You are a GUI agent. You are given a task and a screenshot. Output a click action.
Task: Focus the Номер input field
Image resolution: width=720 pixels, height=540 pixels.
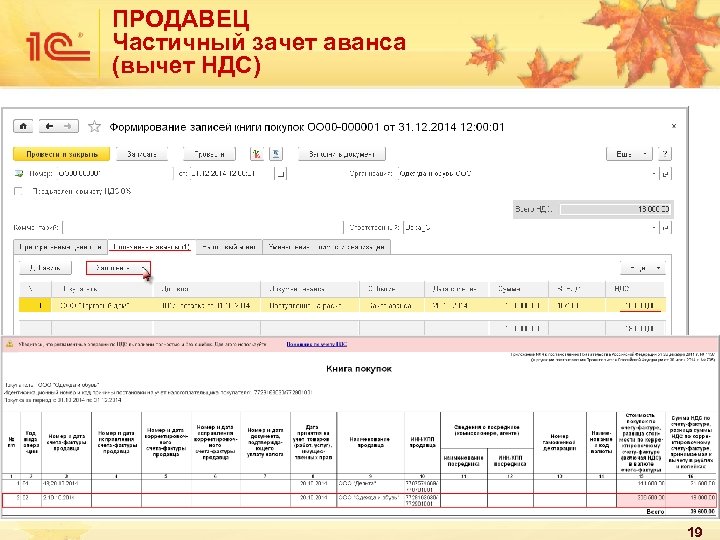(113, 174)
